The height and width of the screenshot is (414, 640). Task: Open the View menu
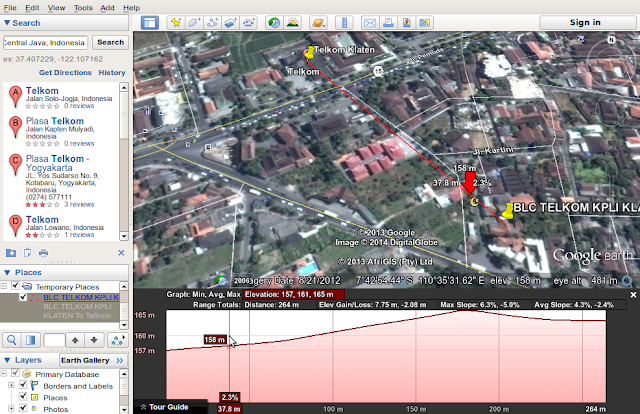pos(56,7)
